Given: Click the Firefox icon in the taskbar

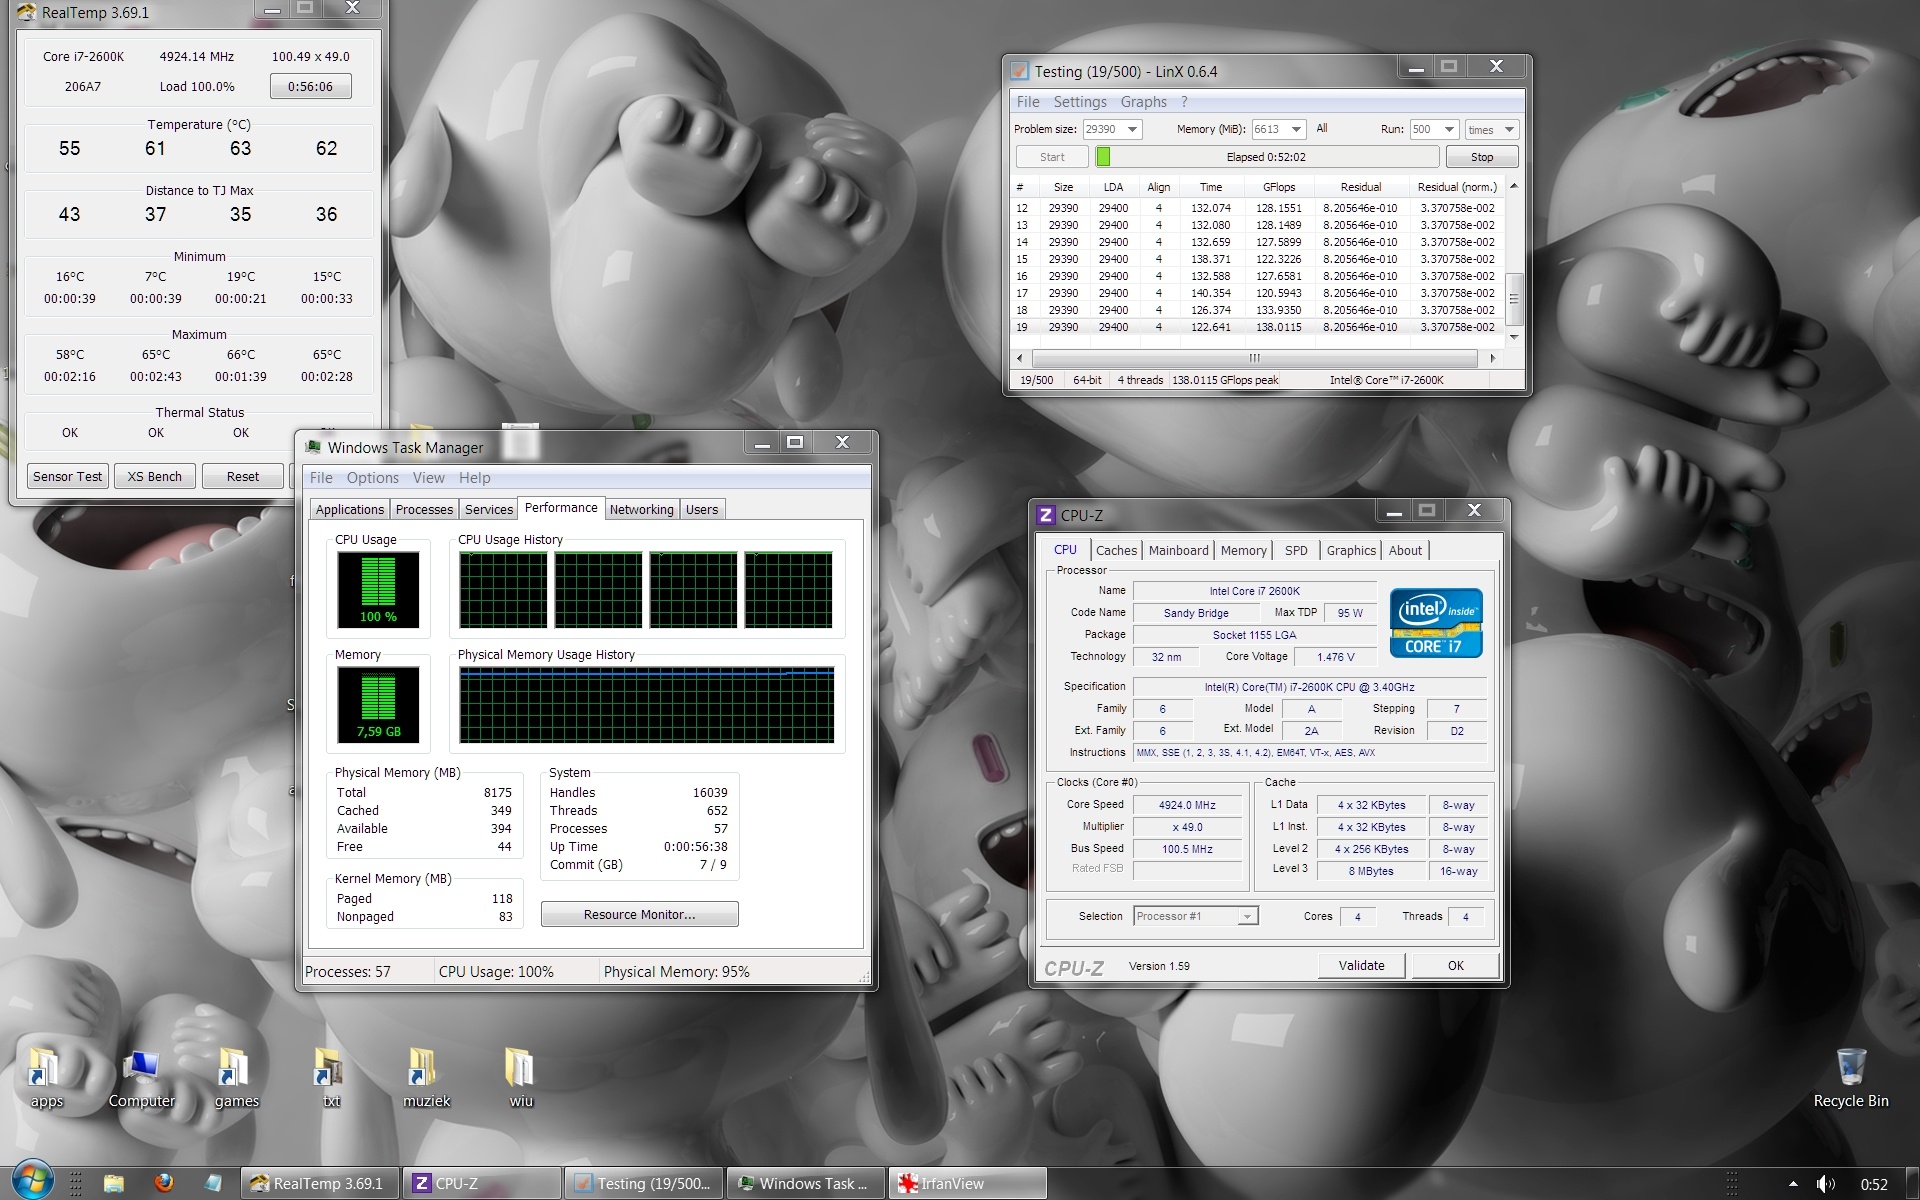Looking at the screenshot, I should pos(164,1183).
